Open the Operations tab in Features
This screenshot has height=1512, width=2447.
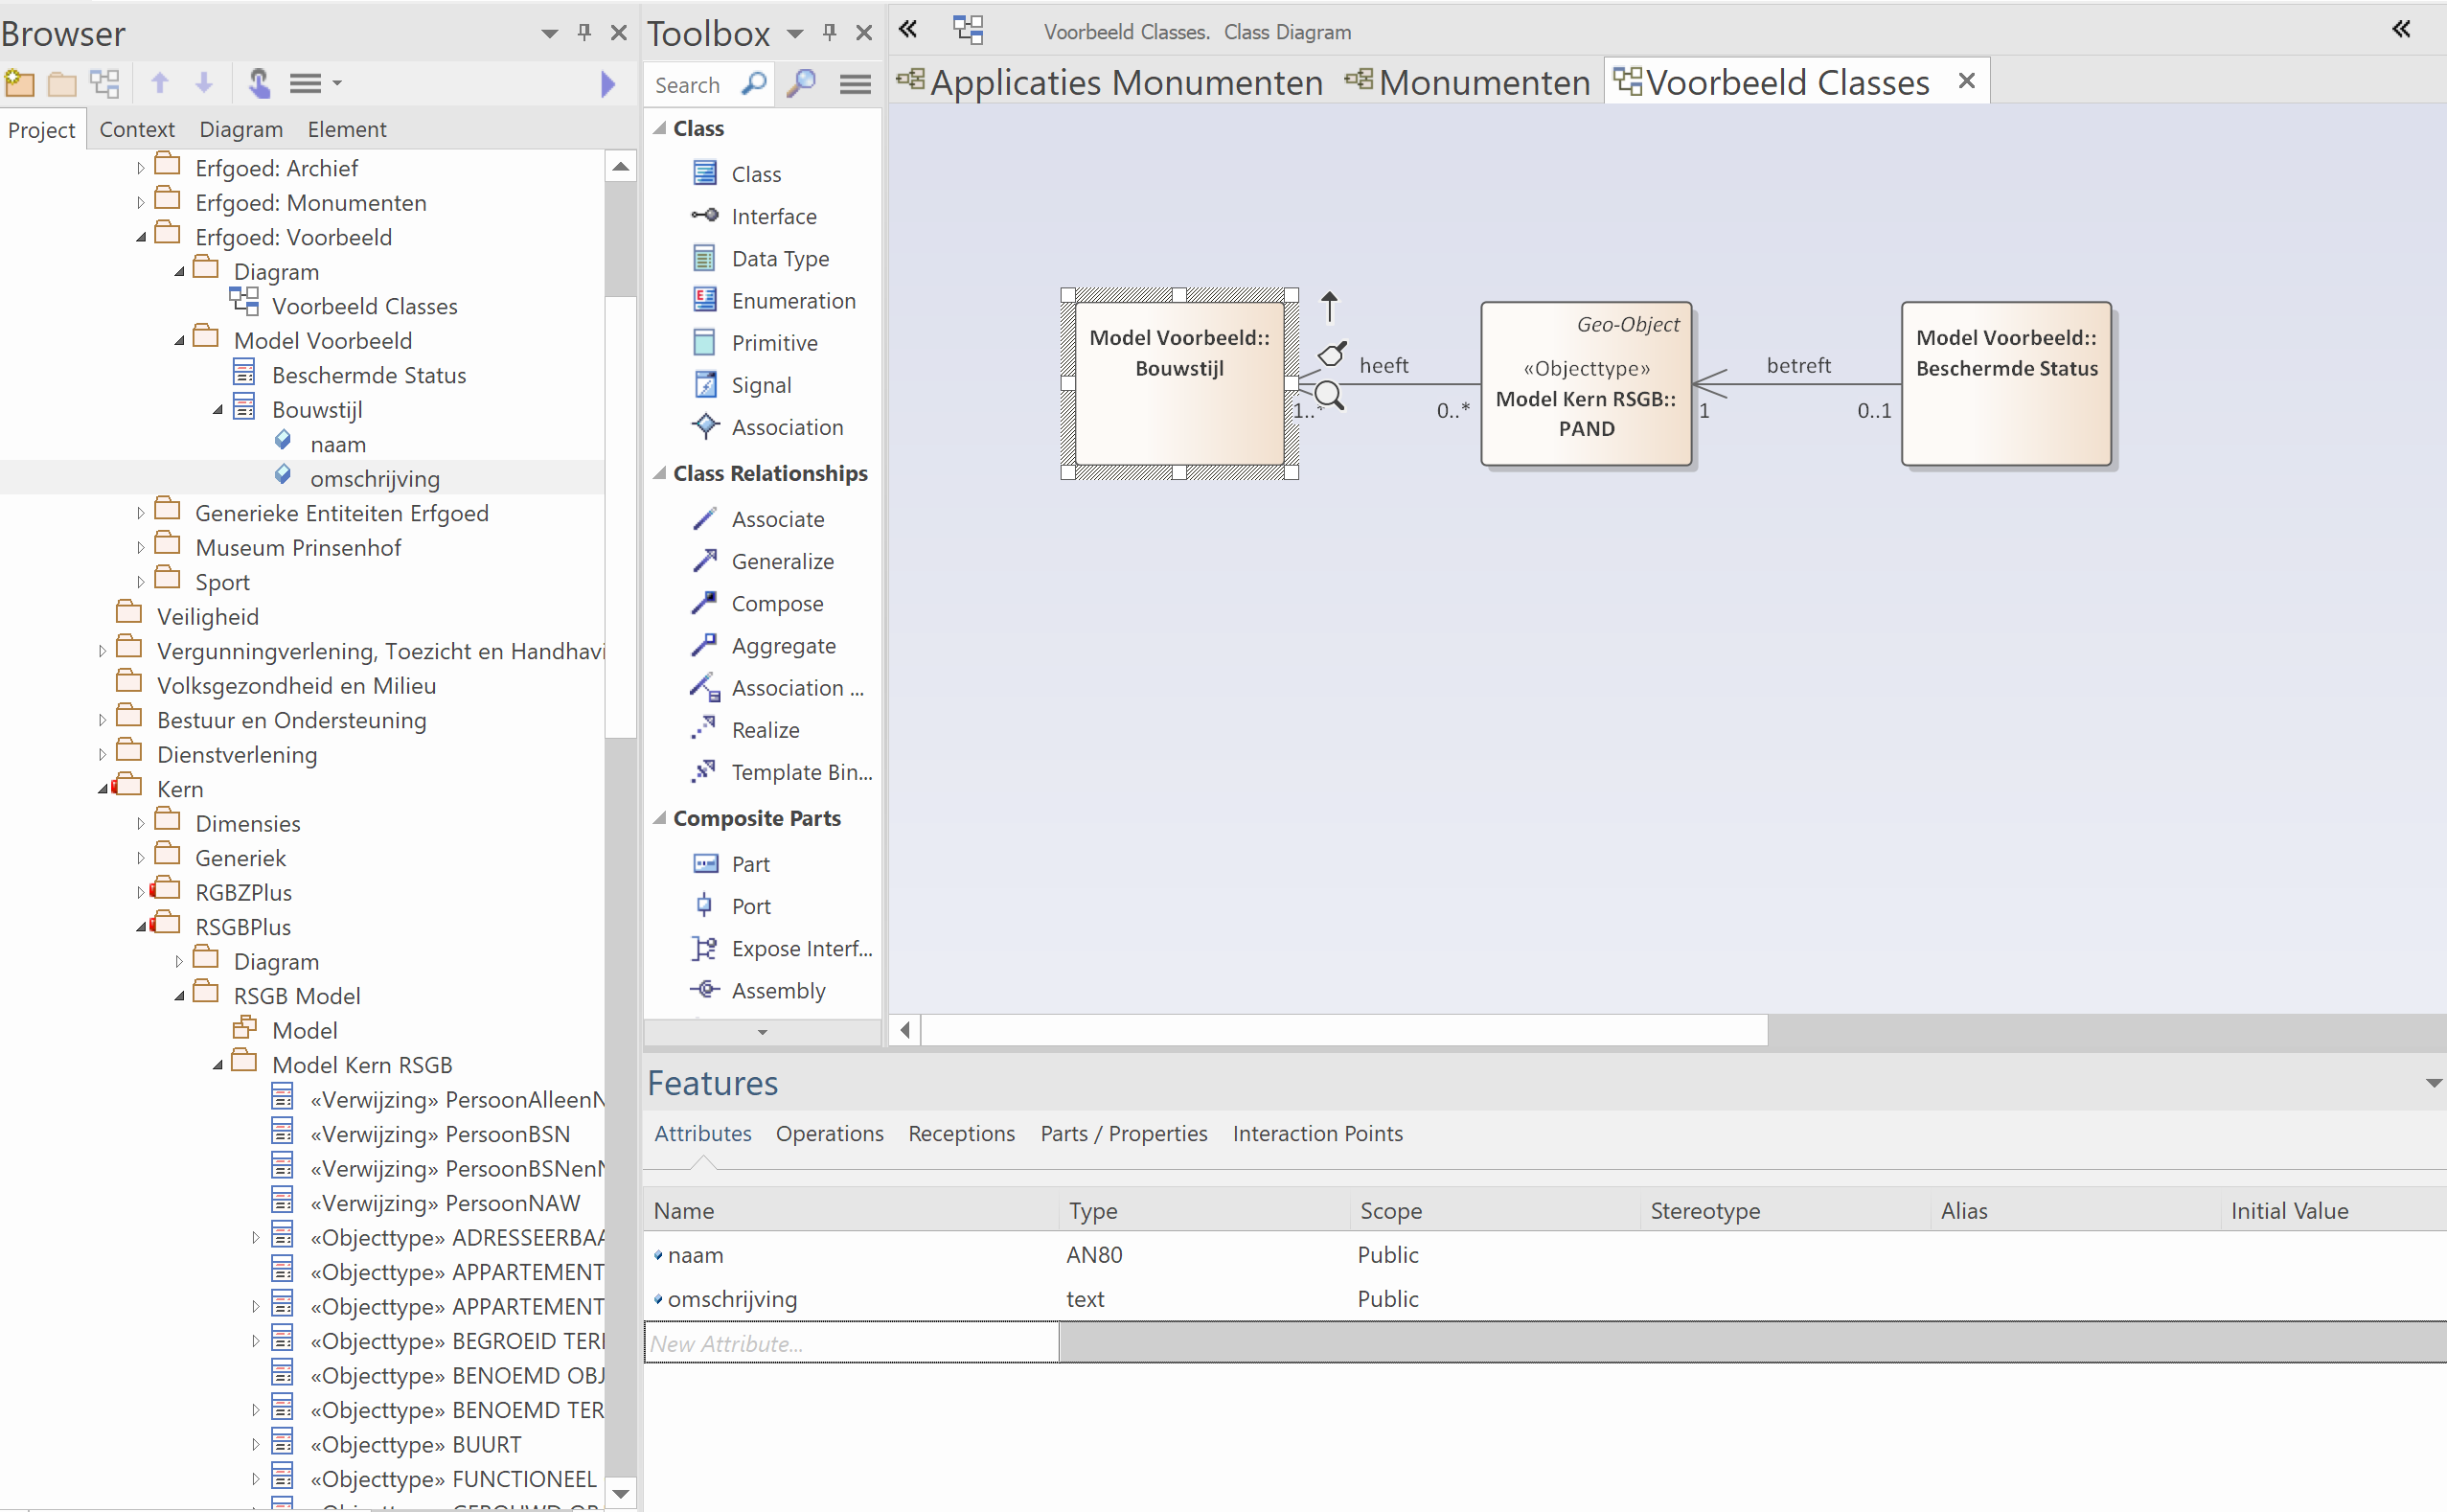(829, 1133)
